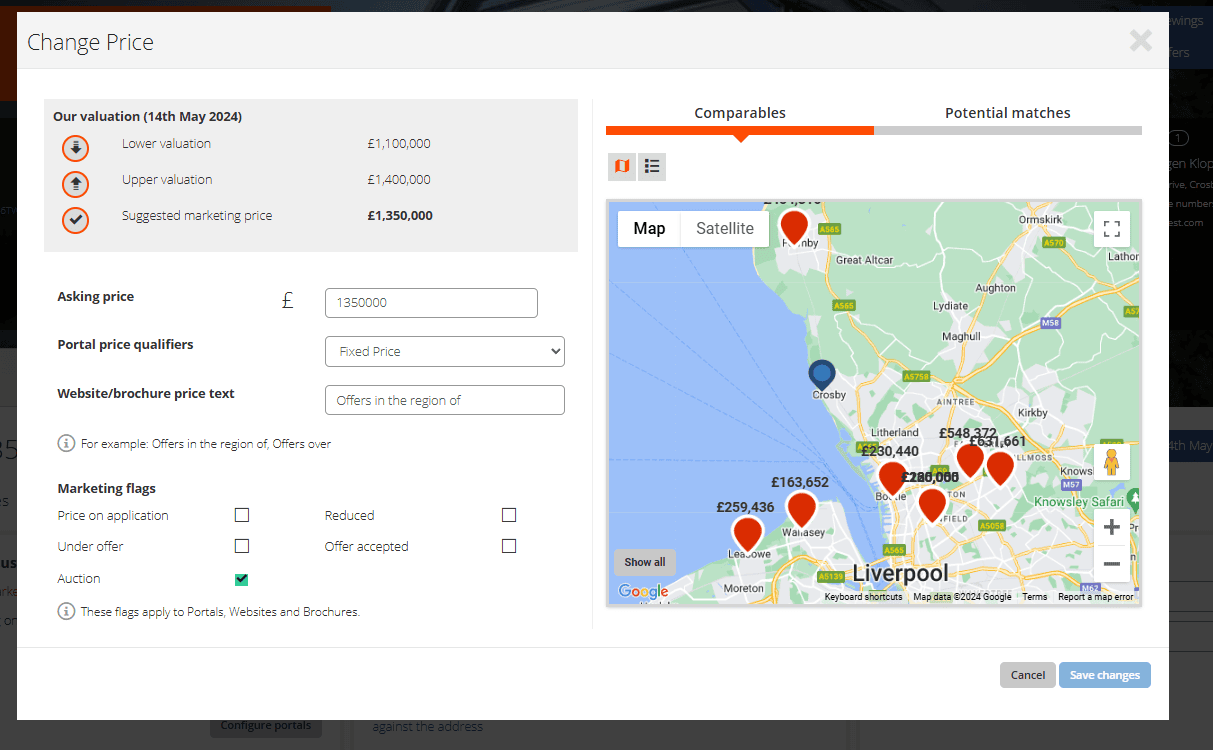Zoom in on the map

(x=1111, y=527)
